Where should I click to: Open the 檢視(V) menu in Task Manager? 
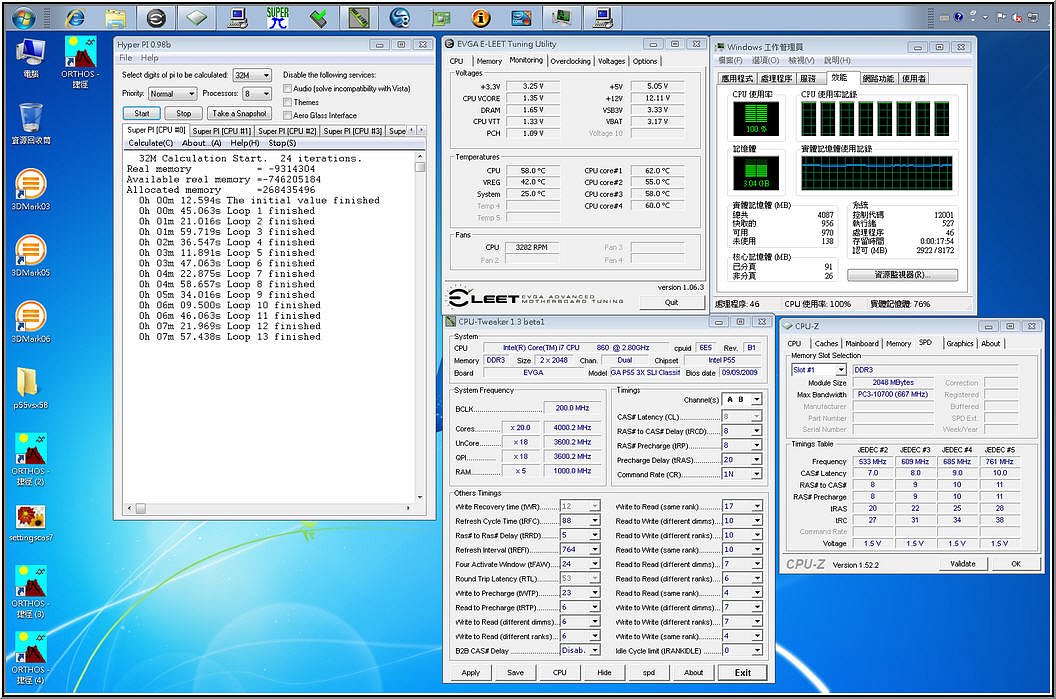coord(801,61)
